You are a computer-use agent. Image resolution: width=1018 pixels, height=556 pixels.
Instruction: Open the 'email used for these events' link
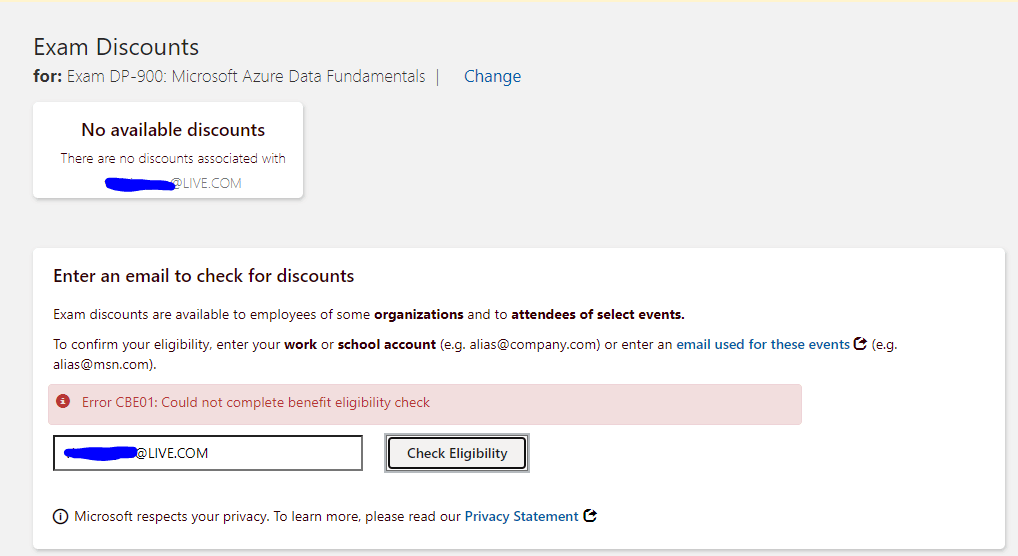763,344
